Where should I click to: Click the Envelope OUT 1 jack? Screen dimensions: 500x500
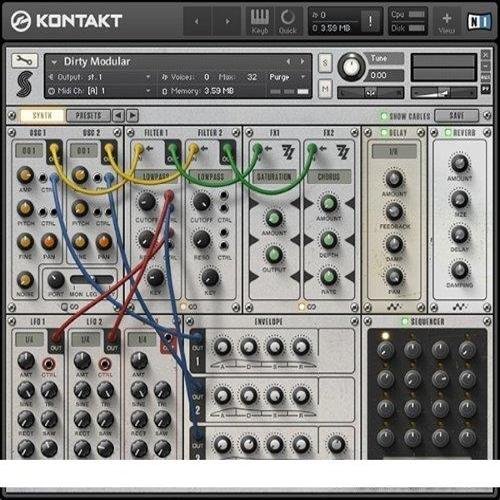(197, 338)
